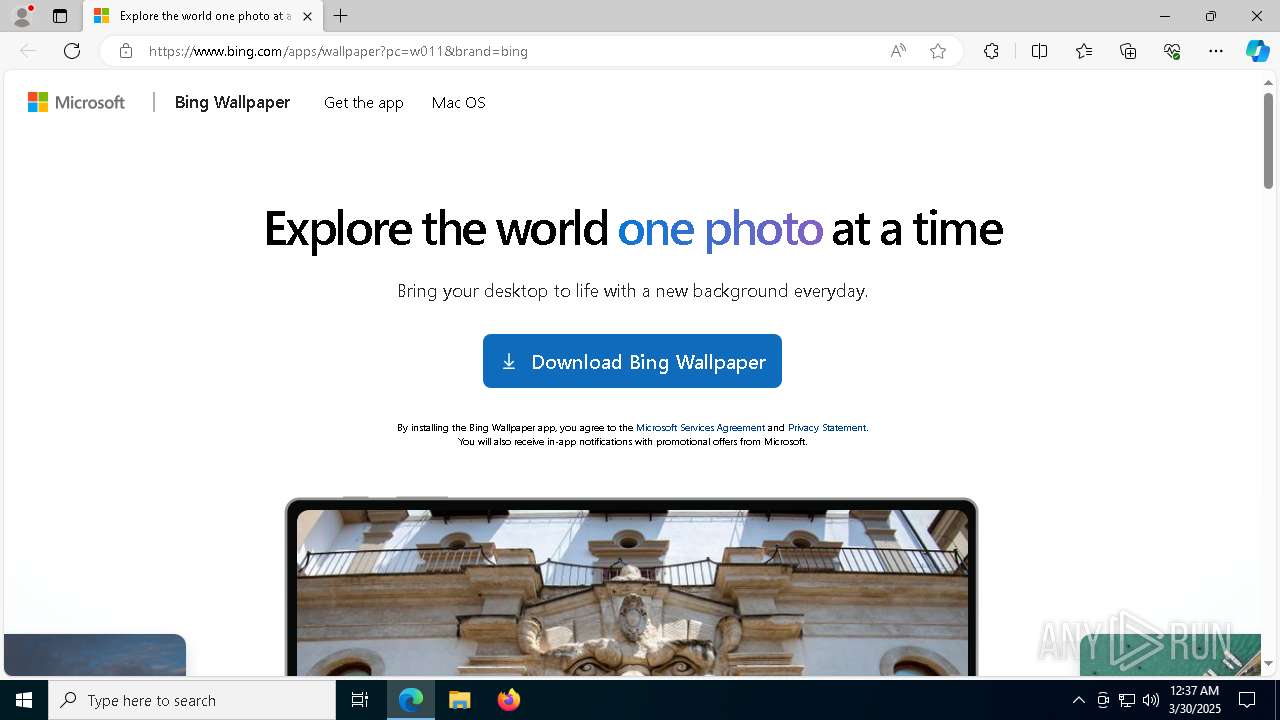Image resolution: width=1280 pixels, height=720 pixels.
Task: Open a new tab with plus icon
Action: click(341, 16)
